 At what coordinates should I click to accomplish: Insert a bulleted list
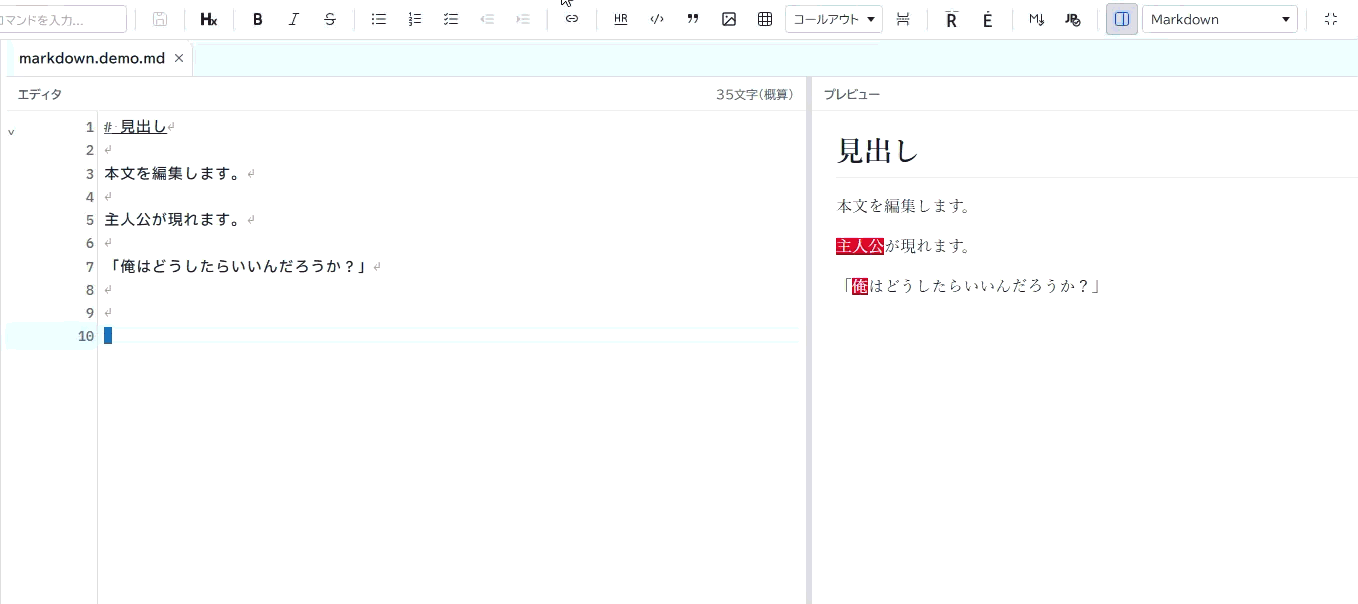click(x=379, y=19)
